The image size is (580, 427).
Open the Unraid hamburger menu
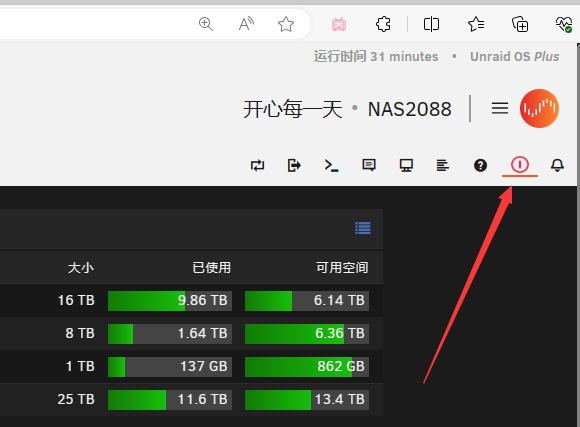[x=500, y=108]
